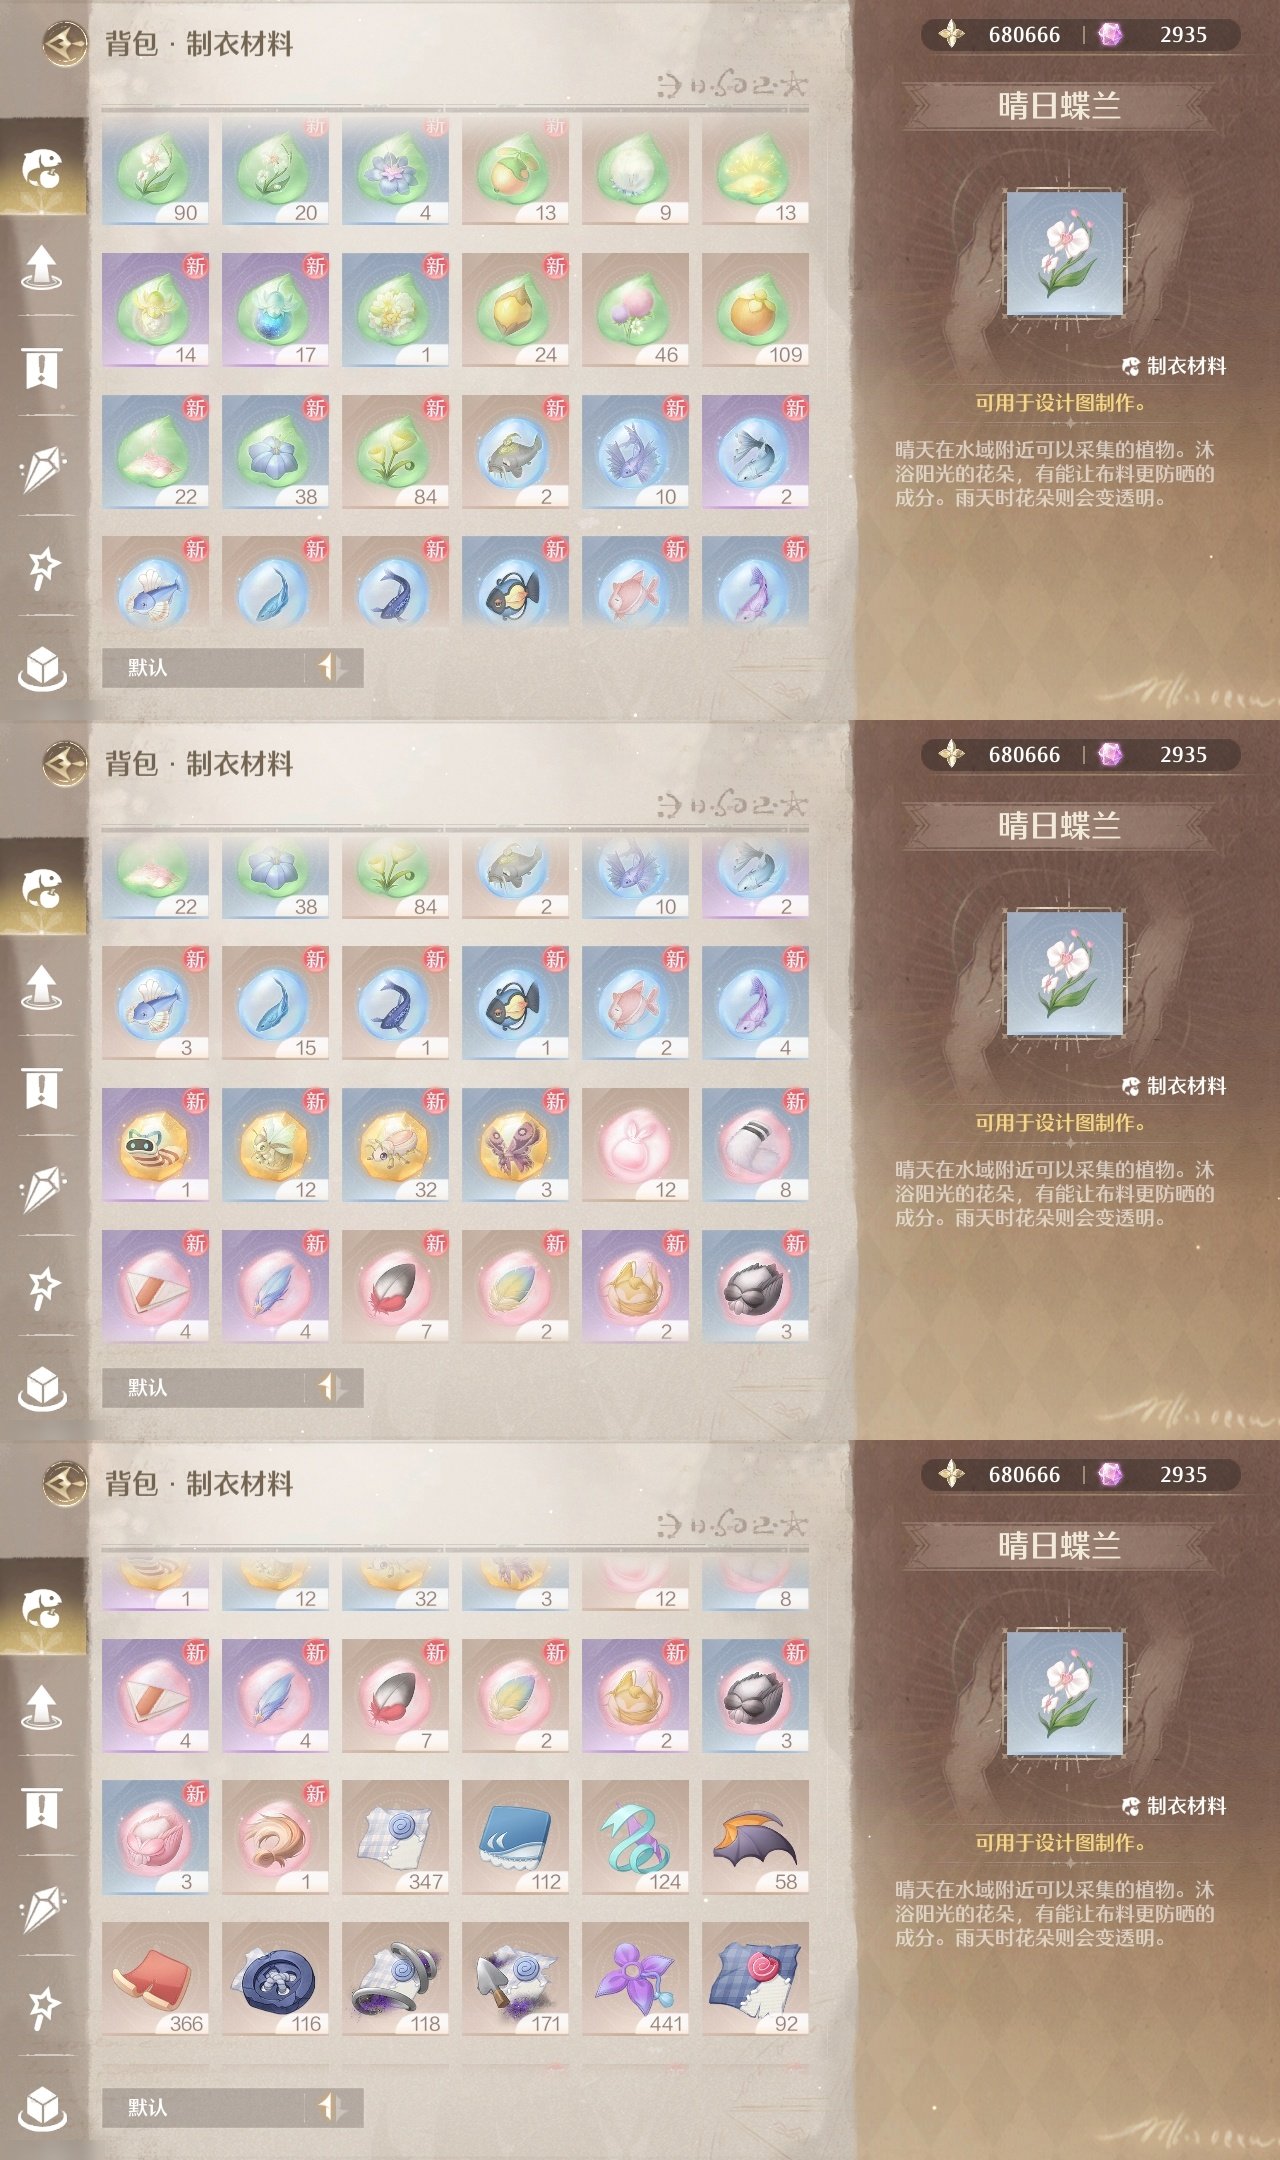Choose the swirl fabric scrap showing 347
This screenshot has height=2160, width=1280.
[x=395, y=1837]
